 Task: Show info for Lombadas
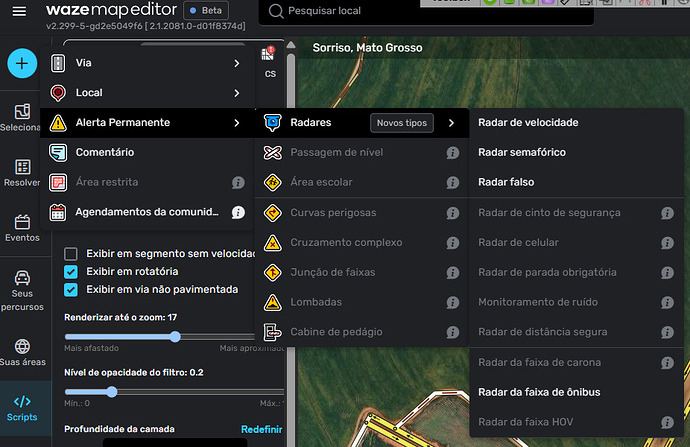452,303
